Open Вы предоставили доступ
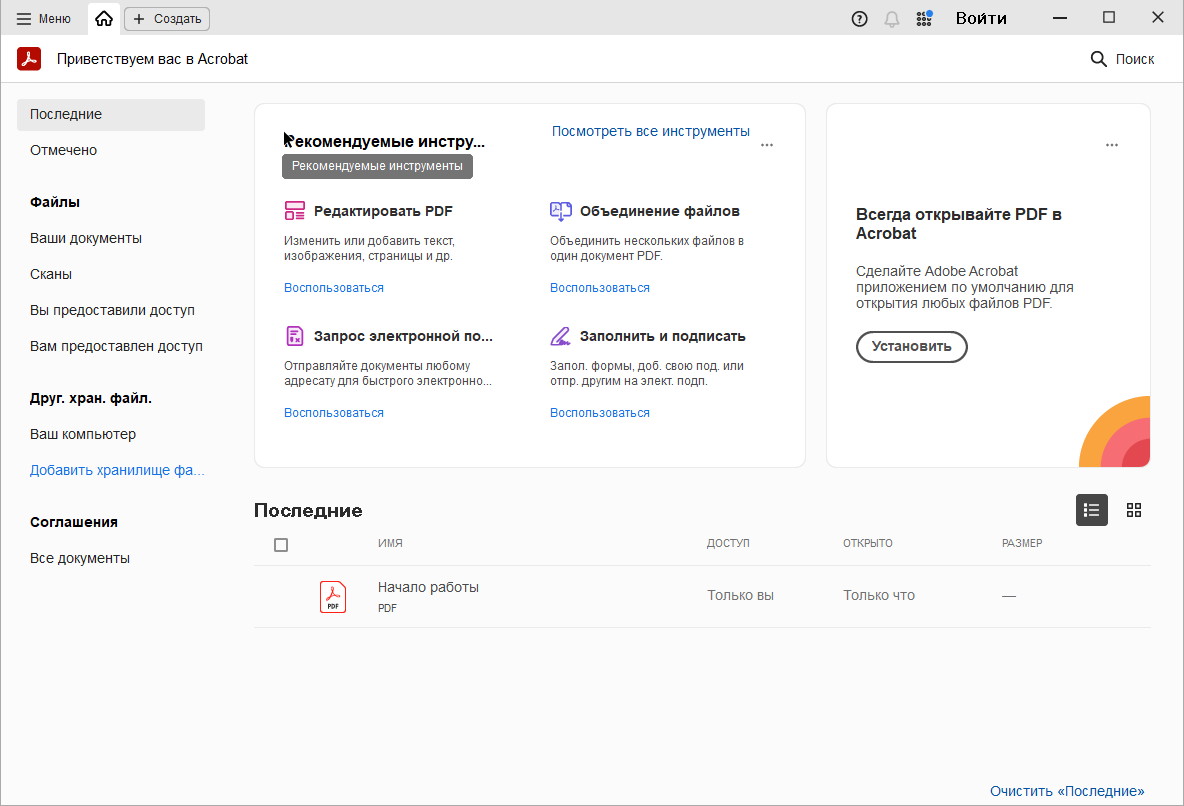Image resolution: width=1184 pixels, height=806 pixels. (x=113, y=310)
